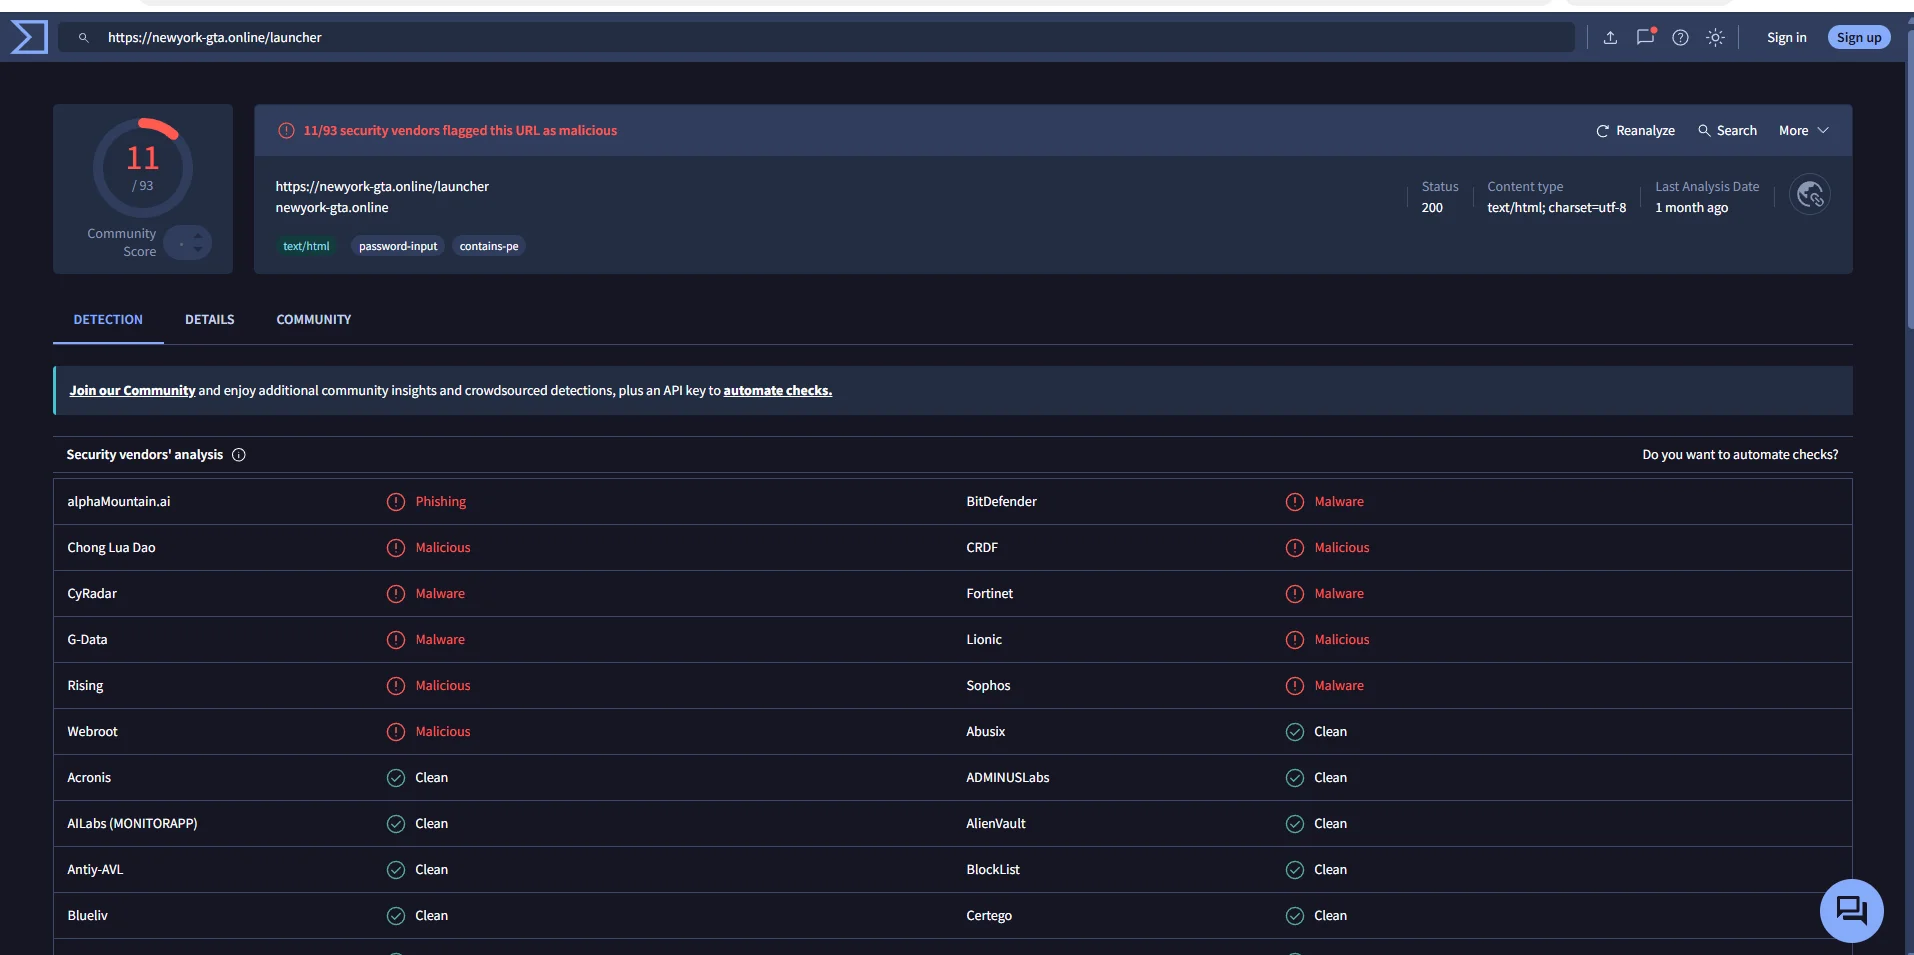The width and height of the screenshot is (1914, 955).
Task: Click the detection score circle gauge
Action: tap(143, 168)
